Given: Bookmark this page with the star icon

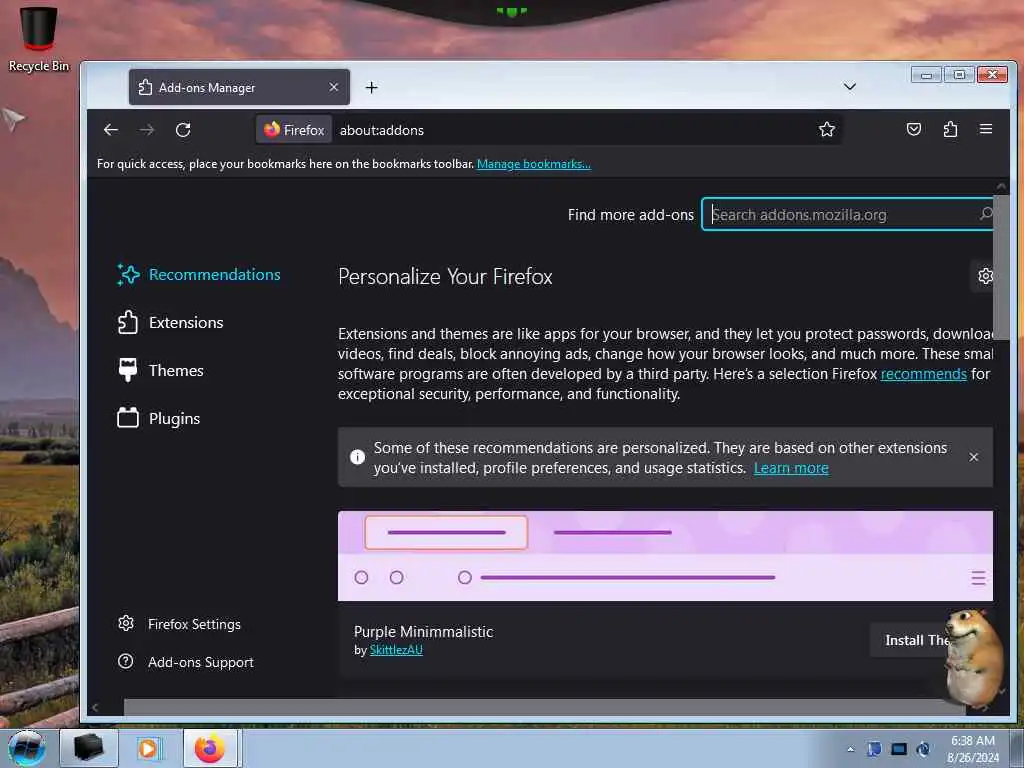Looking at the screenshot, I should coord(827,129).
